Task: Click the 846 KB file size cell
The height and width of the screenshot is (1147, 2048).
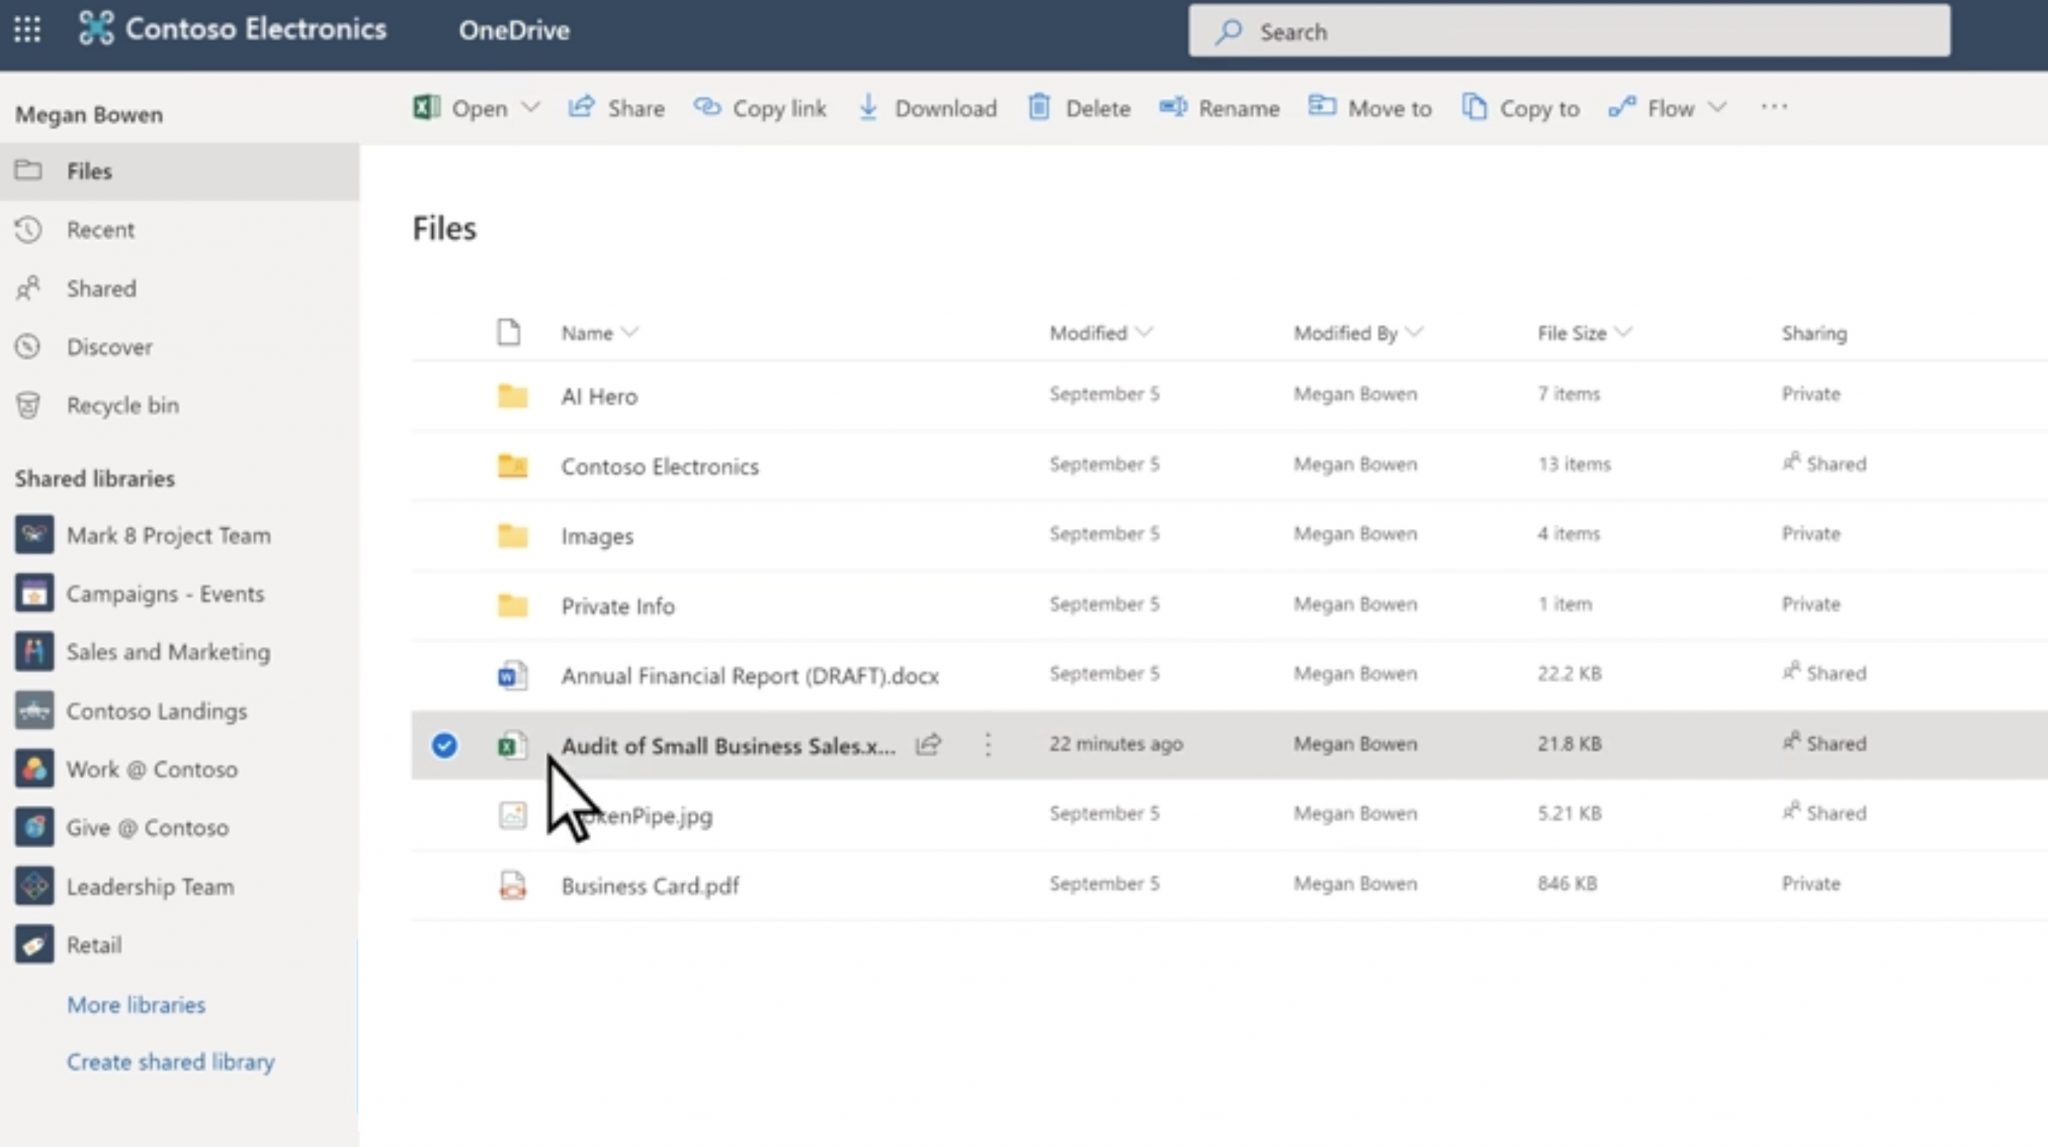Action: (x=1567, y=883)
